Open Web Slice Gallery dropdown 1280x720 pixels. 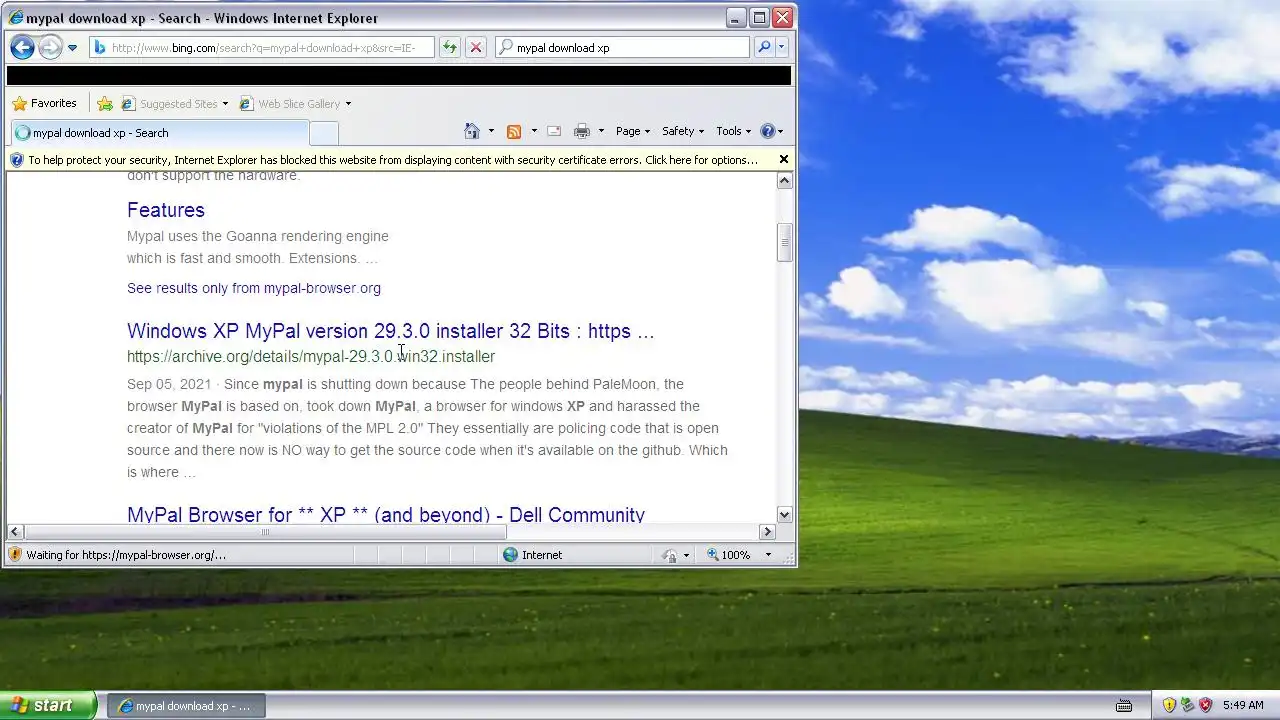[295, 103]
